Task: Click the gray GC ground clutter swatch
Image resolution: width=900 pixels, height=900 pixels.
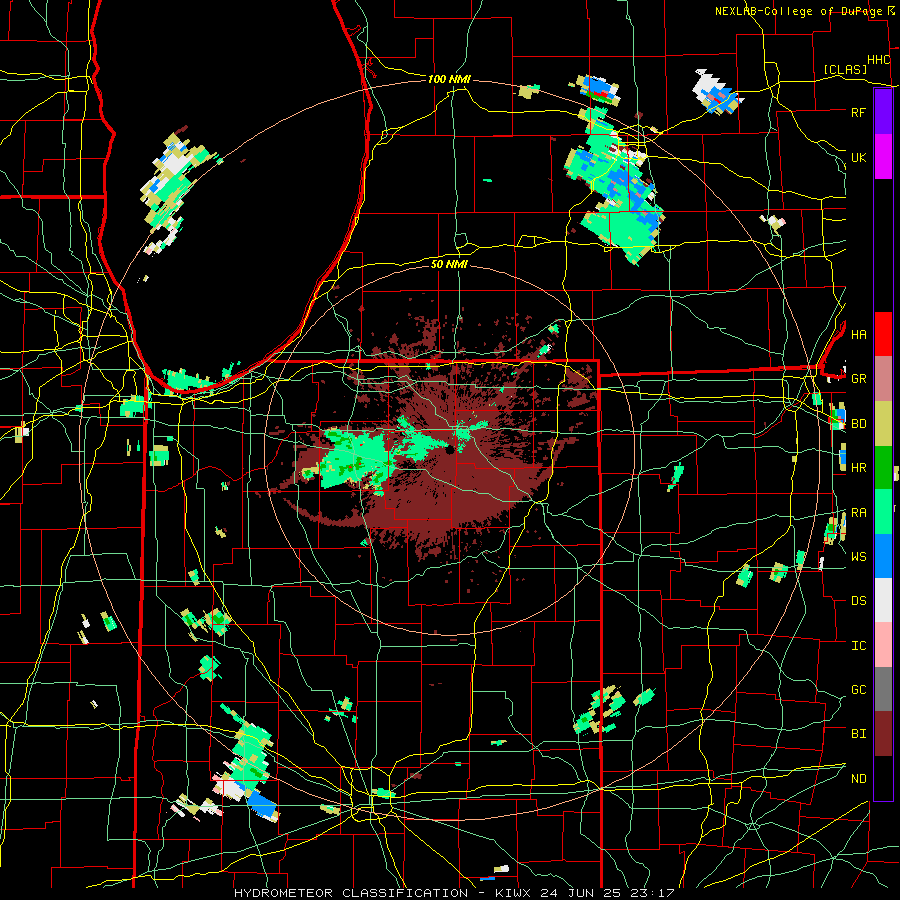Action: coord(883,689)
